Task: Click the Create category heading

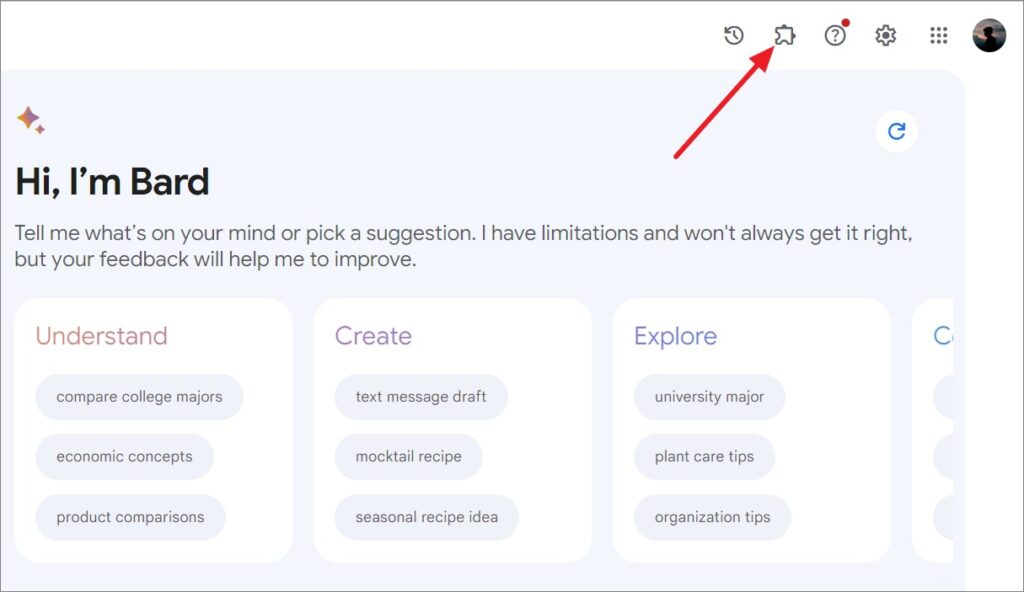Action: pos(374,336)
